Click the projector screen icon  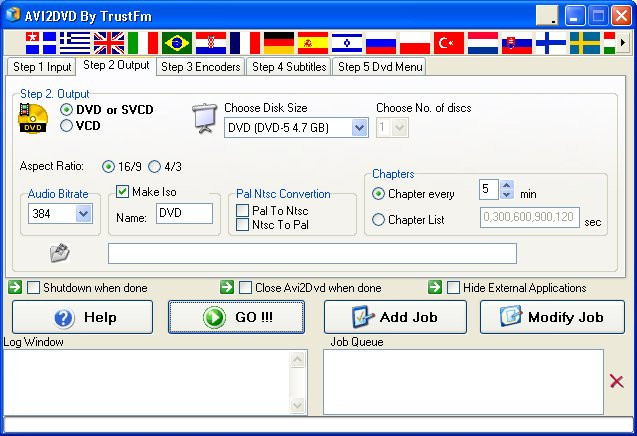(204, 118)
